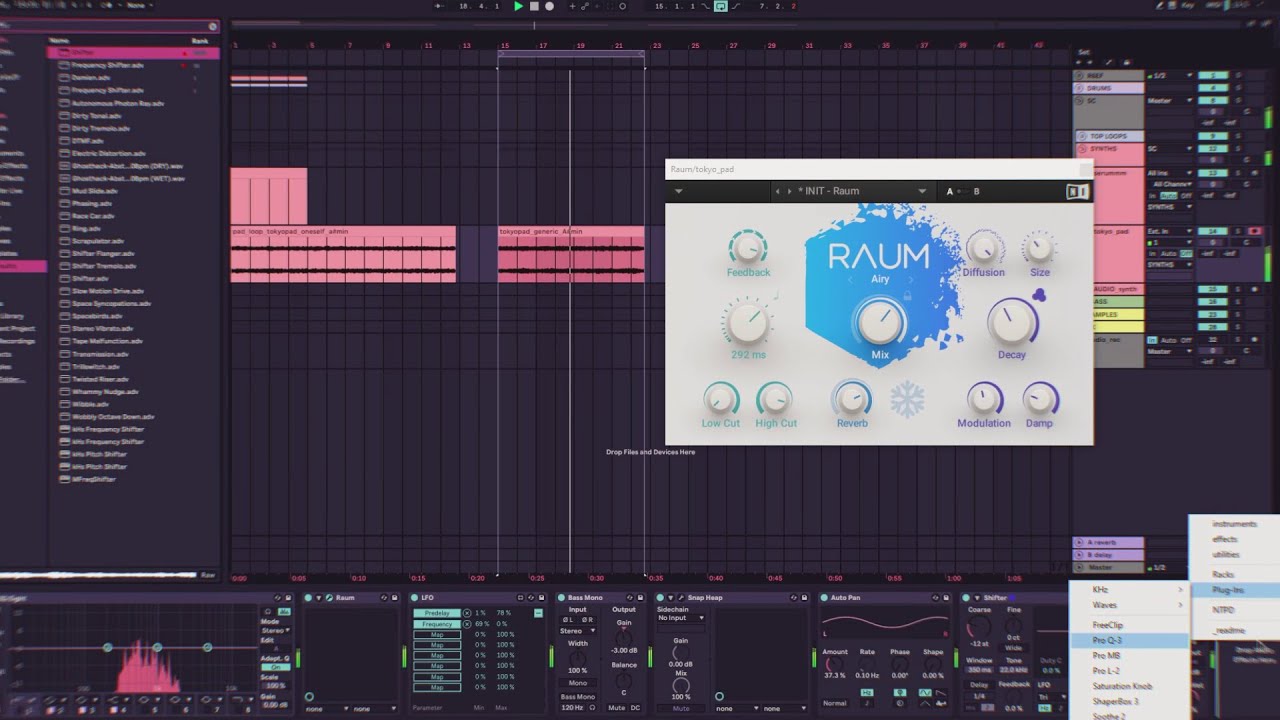Toggle the ØL phase invert button

[569, 620]
